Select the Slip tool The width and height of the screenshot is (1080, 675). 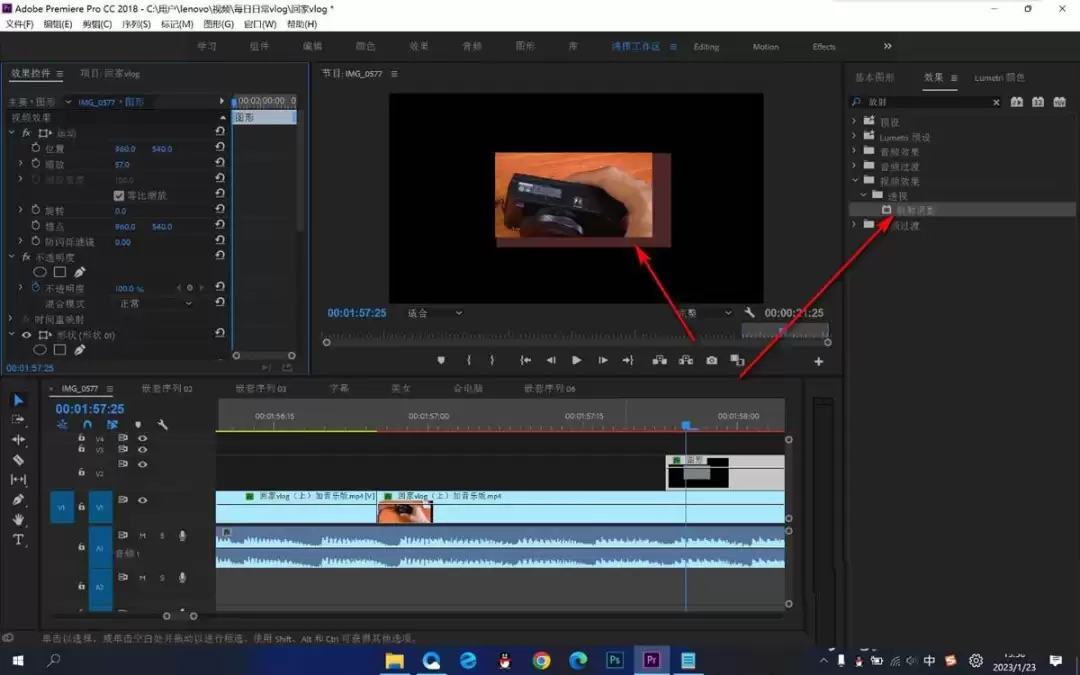coord(19,479)
